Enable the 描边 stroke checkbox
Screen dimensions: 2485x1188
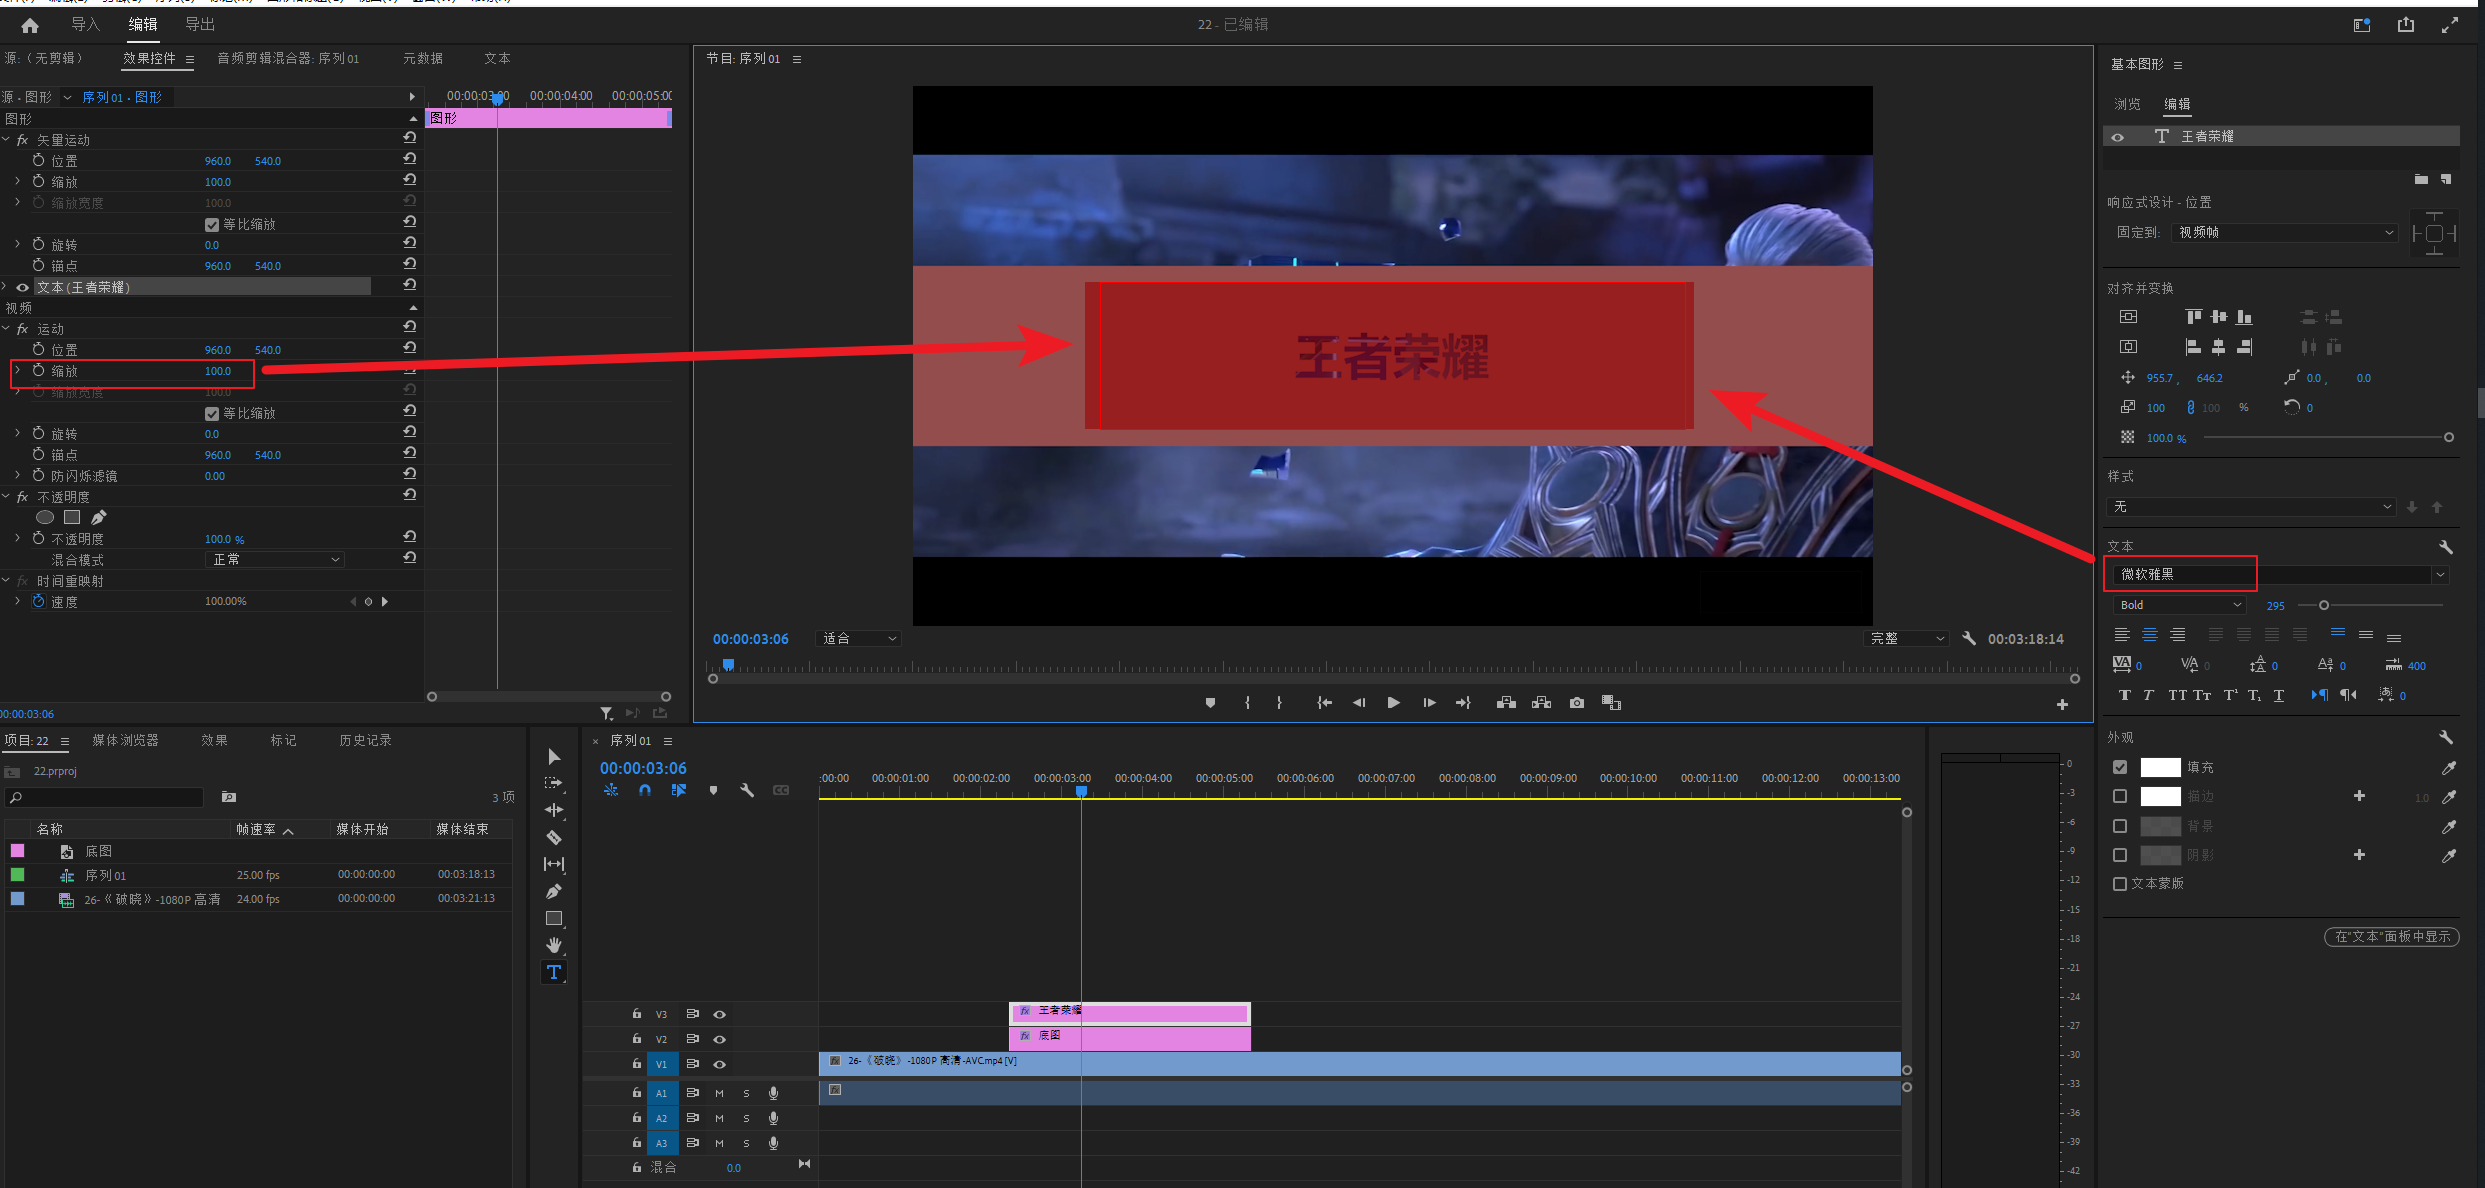click(2120, 796)
